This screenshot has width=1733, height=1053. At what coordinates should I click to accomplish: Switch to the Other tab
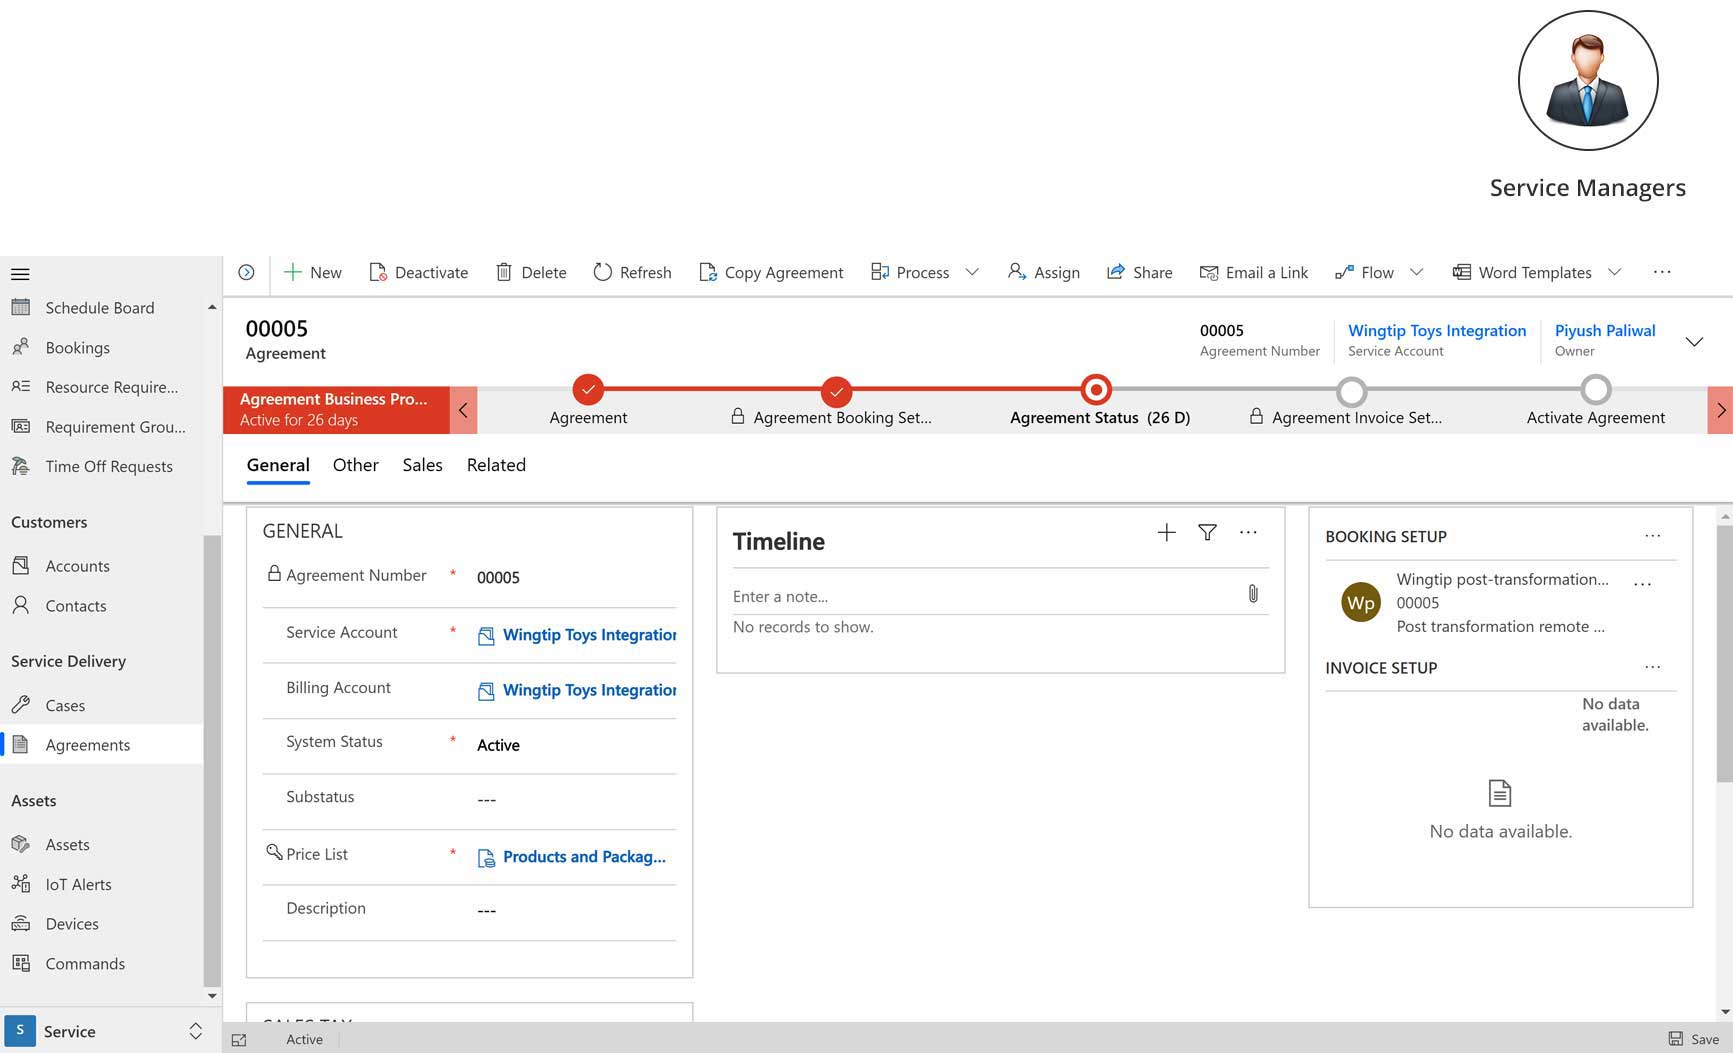[x=355, y=464]
